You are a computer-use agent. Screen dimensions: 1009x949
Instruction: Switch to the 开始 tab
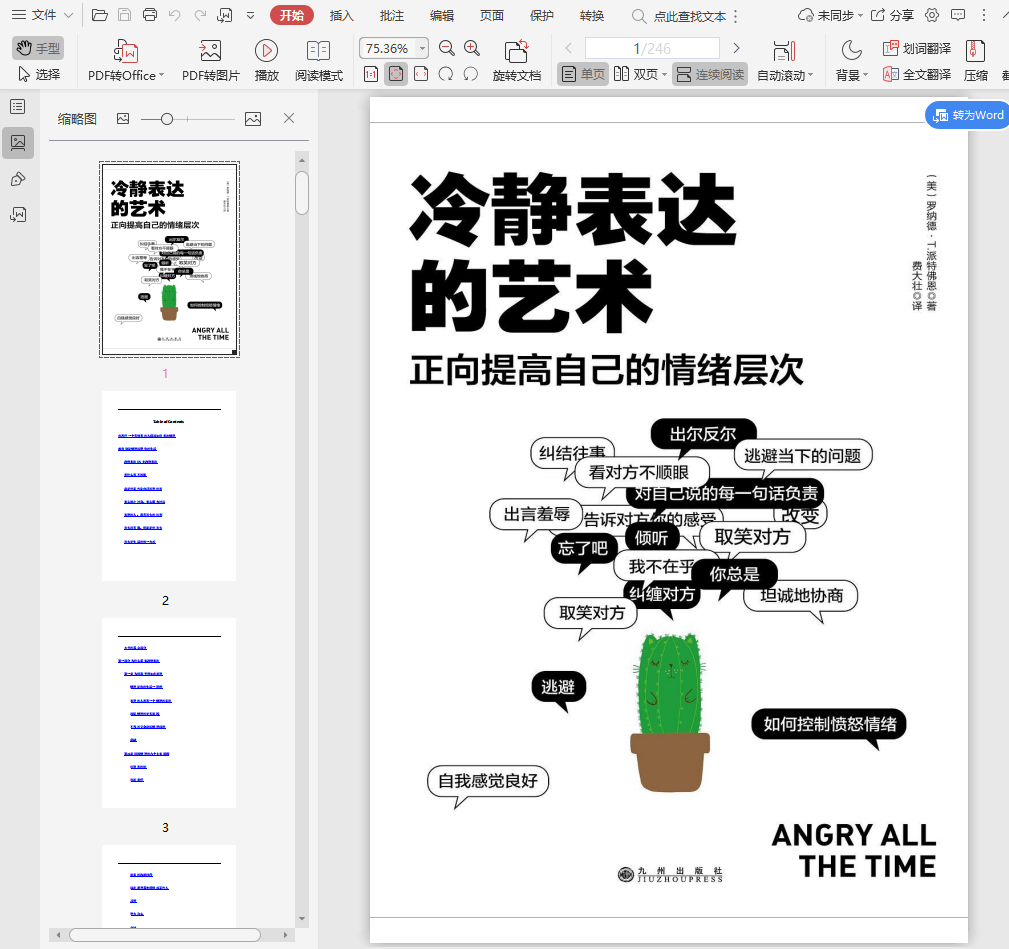292,15
